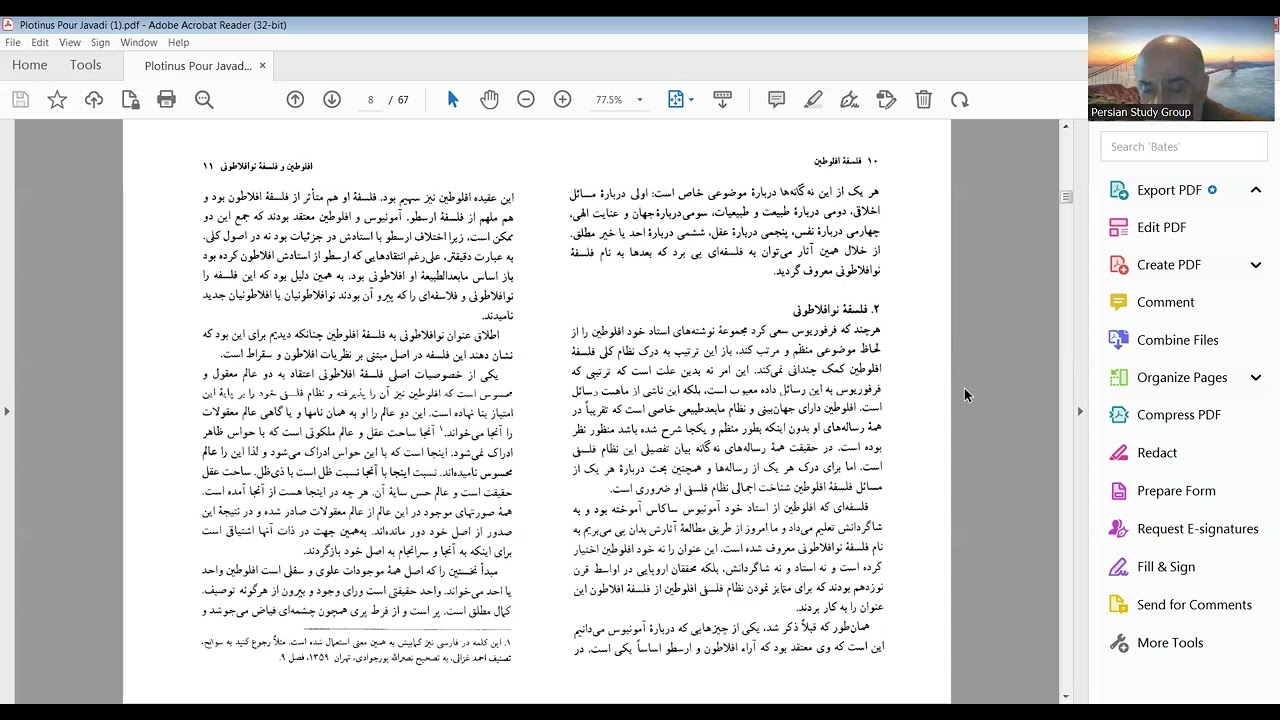
Task: Expand the Create PDF section chevron
Action: [x=1256, y=265]
